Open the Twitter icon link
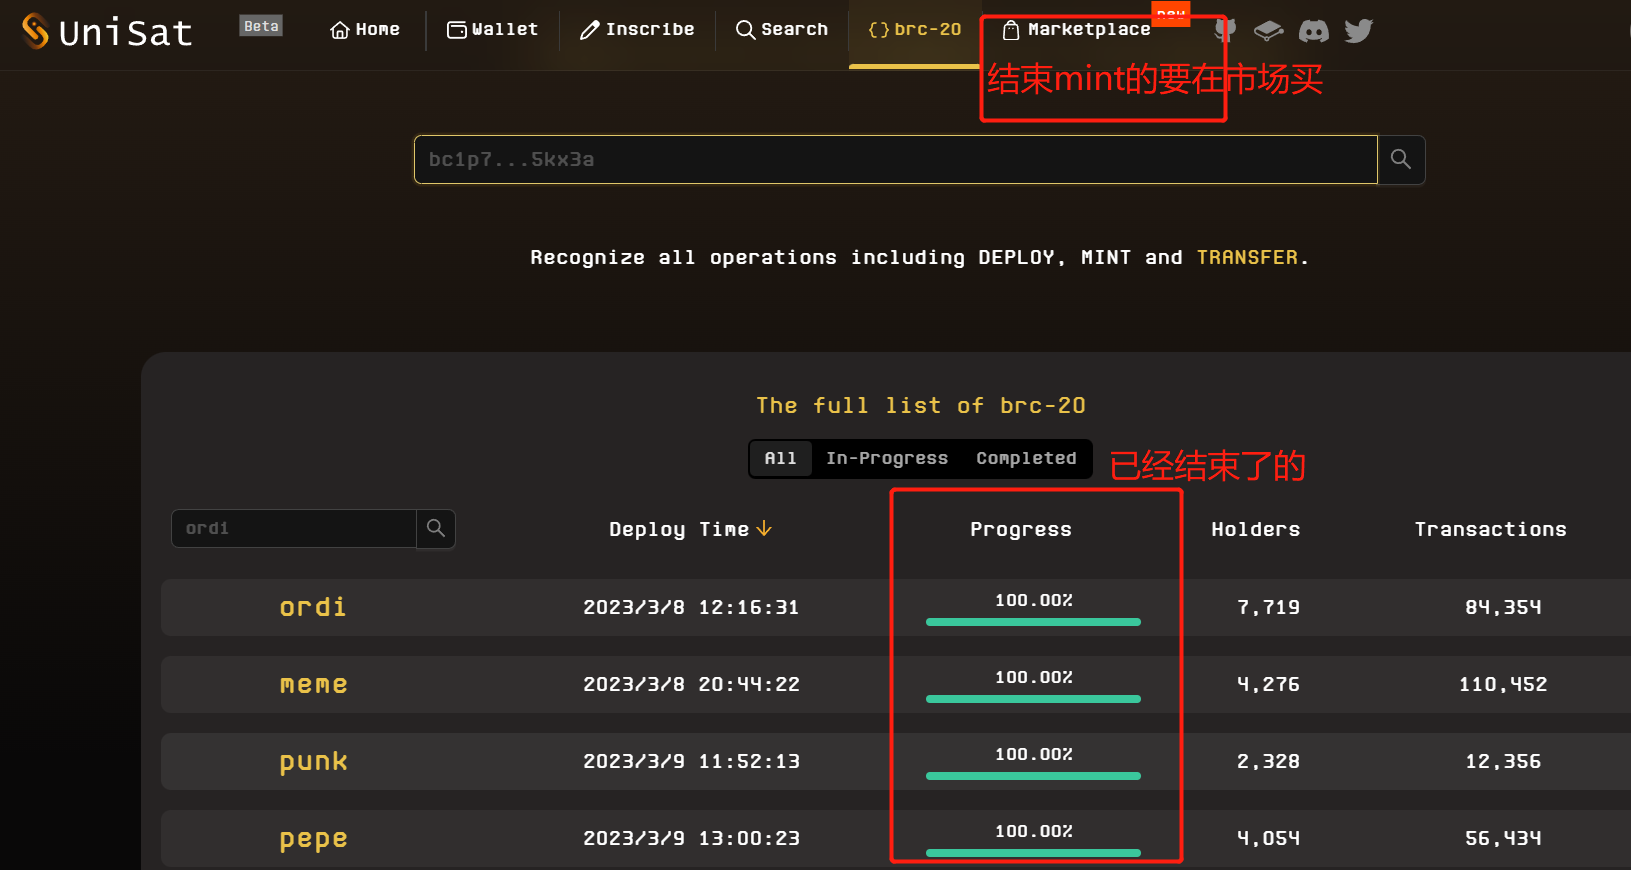The image size is (1631, 870). pyautogui.click(x=1358, y=31)
